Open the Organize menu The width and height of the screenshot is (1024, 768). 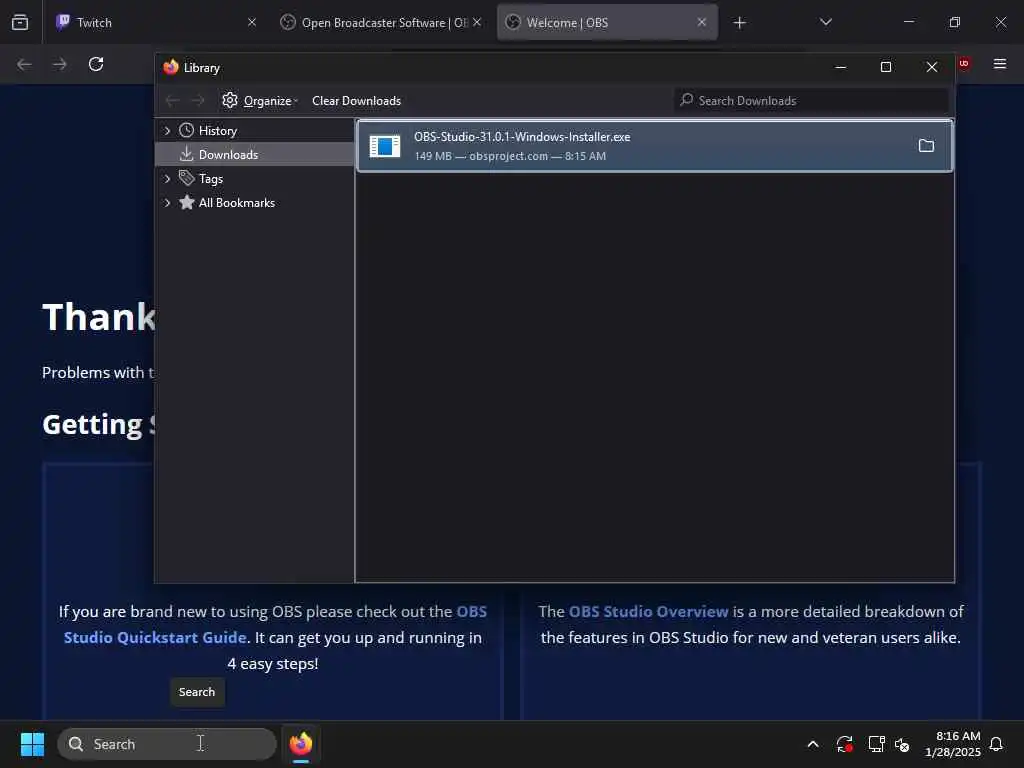pyautogui.click(x=260, y=101)
